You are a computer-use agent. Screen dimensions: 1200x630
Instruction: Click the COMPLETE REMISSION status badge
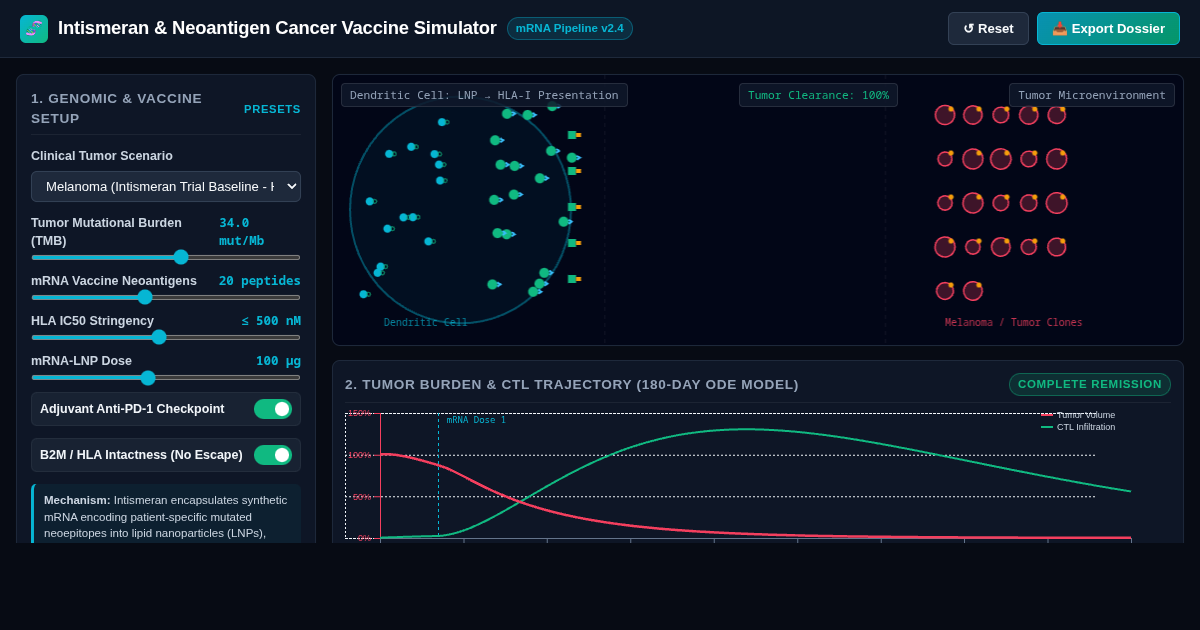(x=1090, y=384)
